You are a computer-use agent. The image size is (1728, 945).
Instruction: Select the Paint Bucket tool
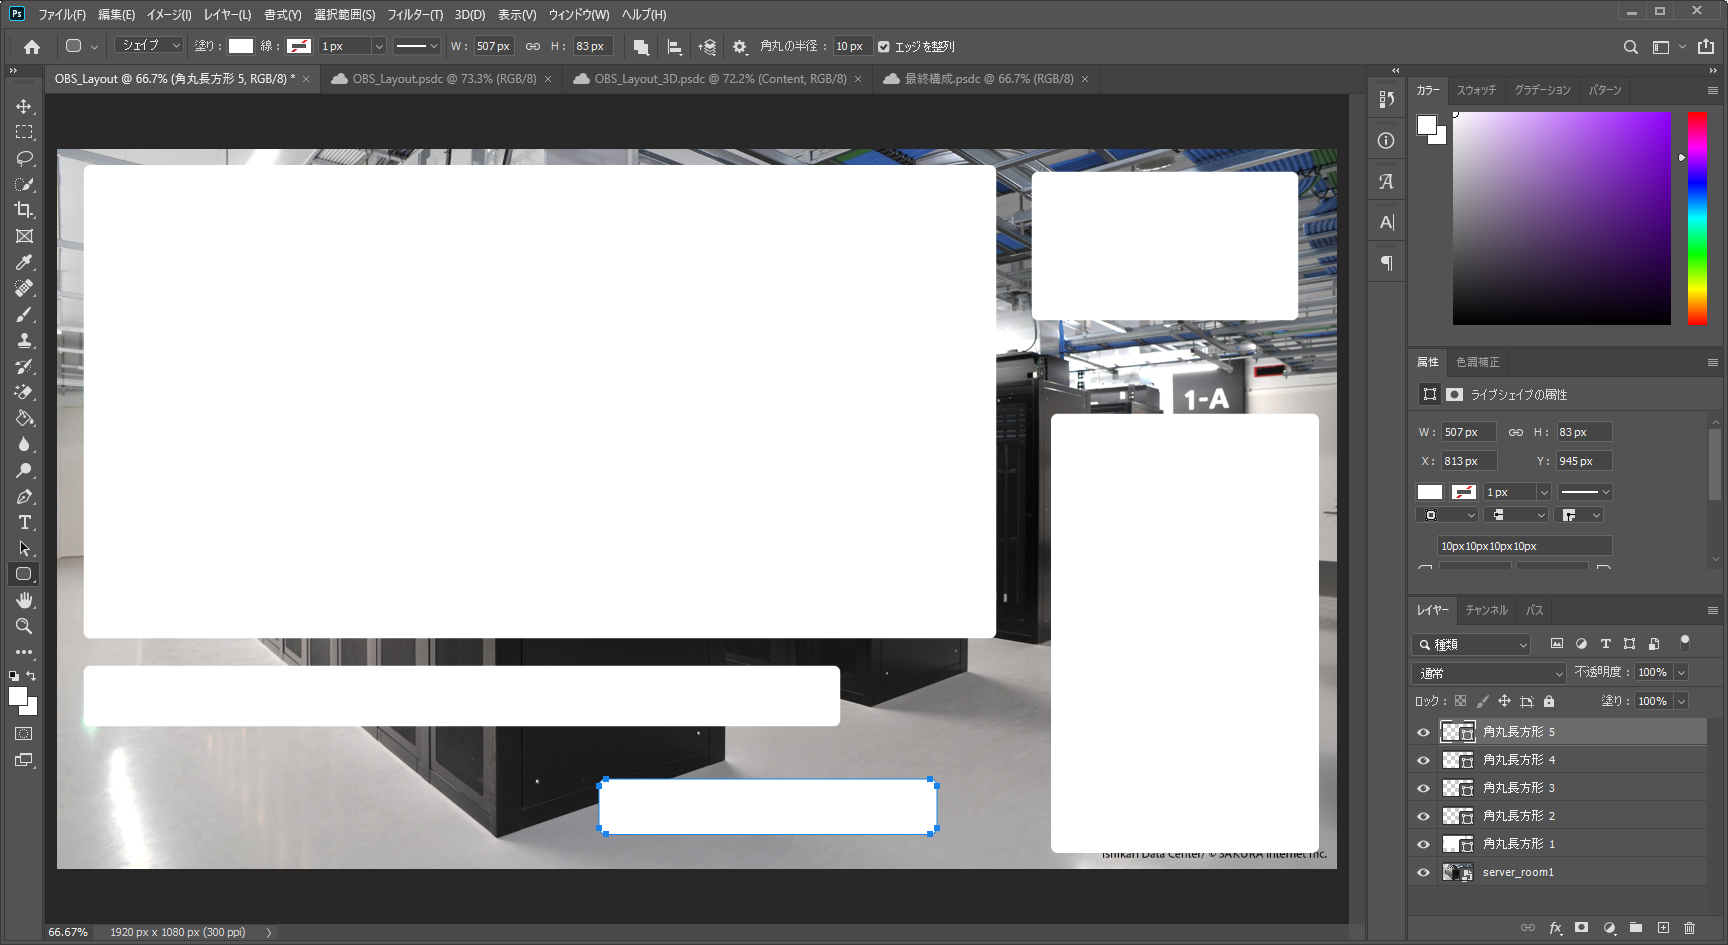(24, 418)
